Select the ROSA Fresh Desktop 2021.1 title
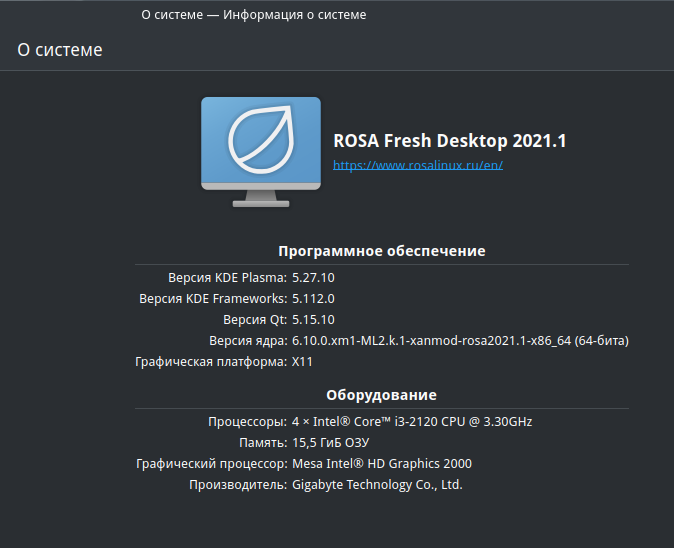 pos(449,141)
